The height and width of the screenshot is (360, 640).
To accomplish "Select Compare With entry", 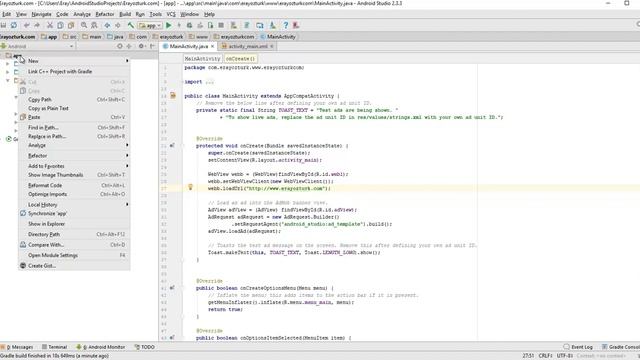I will (x=74, y=245).
